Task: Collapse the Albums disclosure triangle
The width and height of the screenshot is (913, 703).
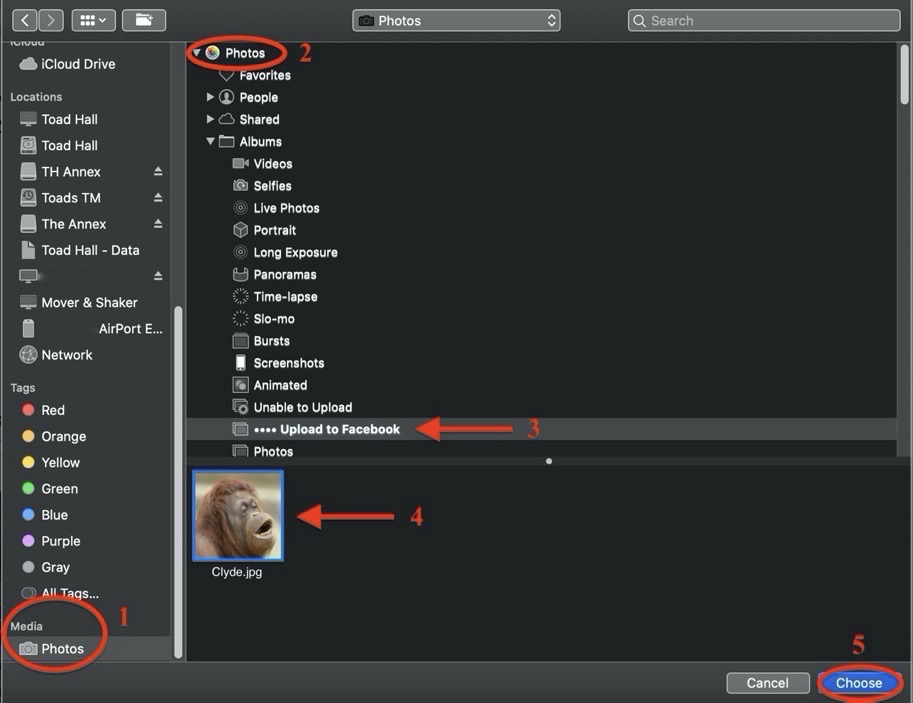Action: click(x=210, y=142)
